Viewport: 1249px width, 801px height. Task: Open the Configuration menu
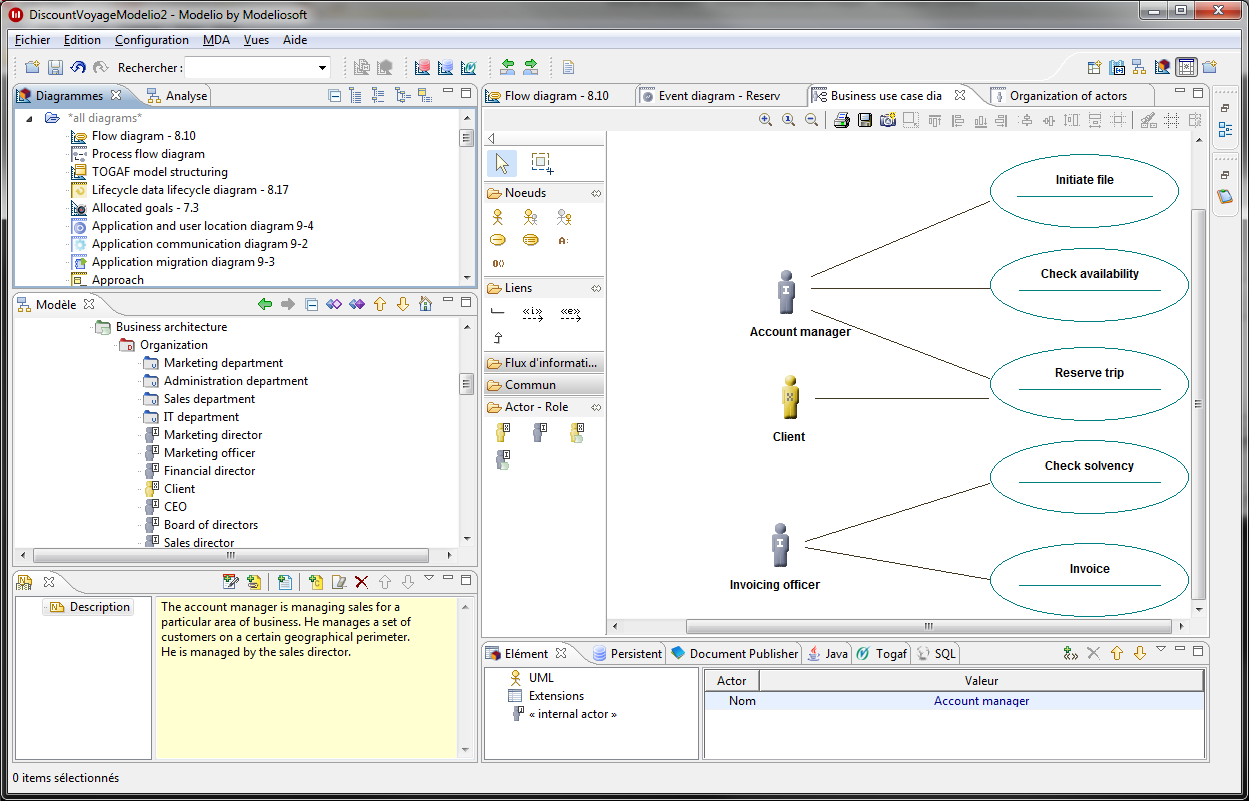152,40
